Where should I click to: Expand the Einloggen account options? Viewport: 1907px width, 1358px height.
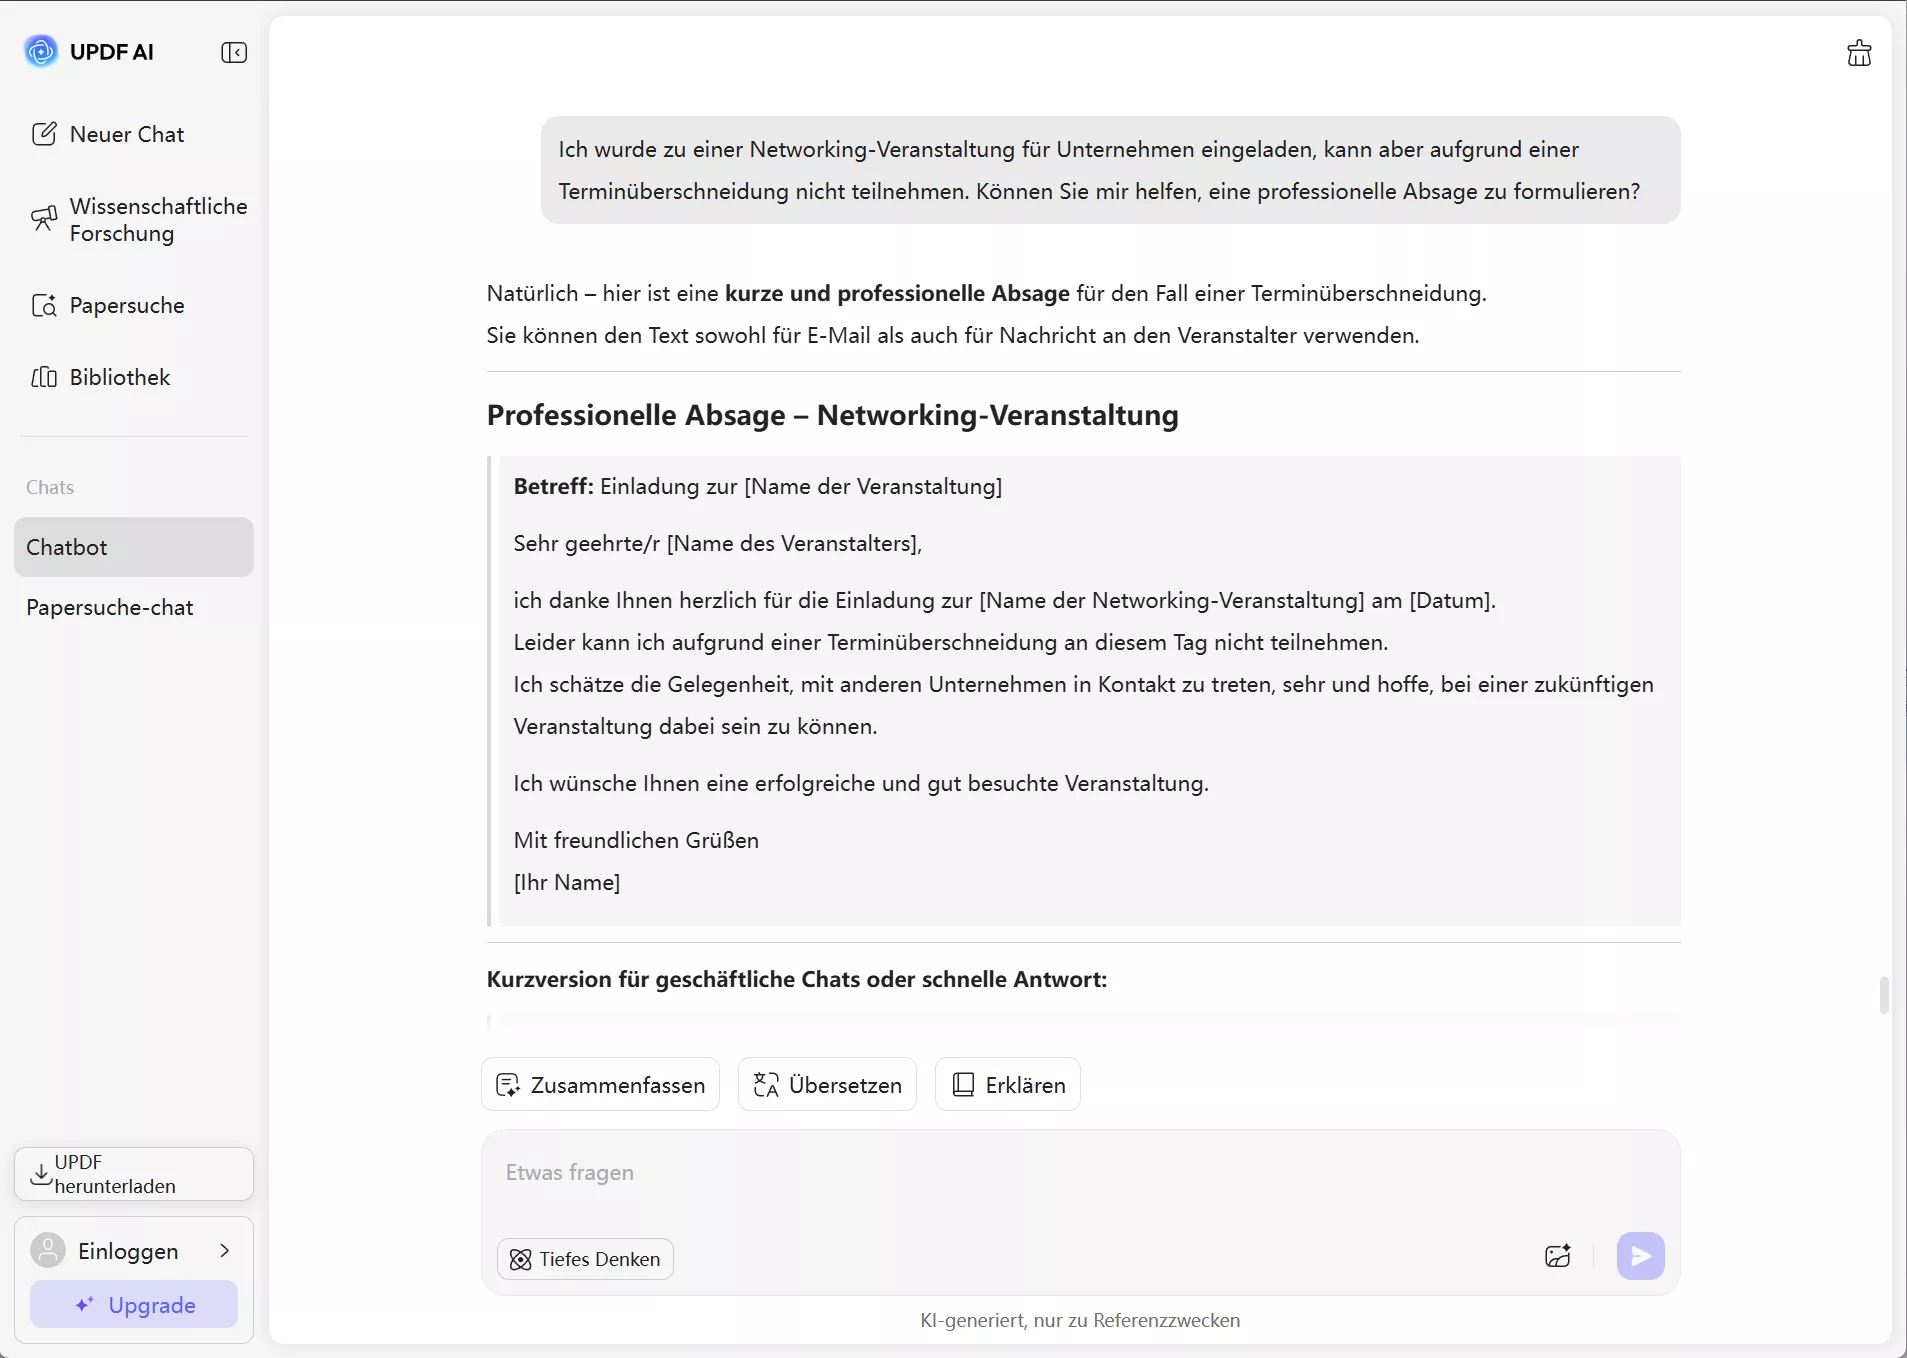[224, 1250]
